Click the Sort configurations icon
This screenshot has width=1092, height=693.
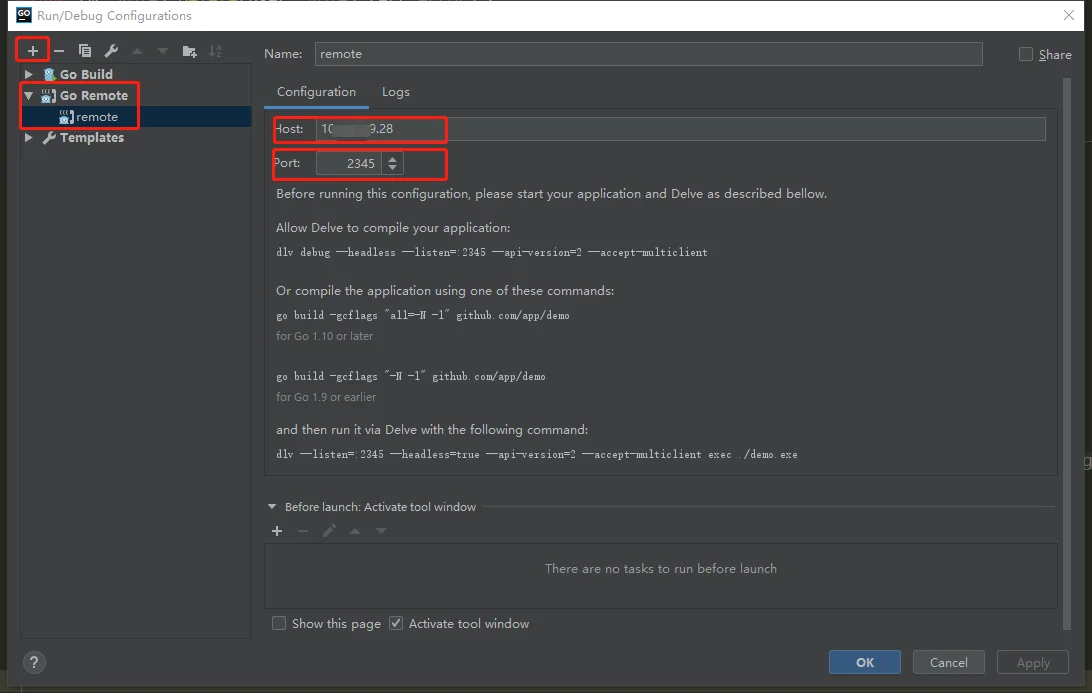[x=215, y=50]
